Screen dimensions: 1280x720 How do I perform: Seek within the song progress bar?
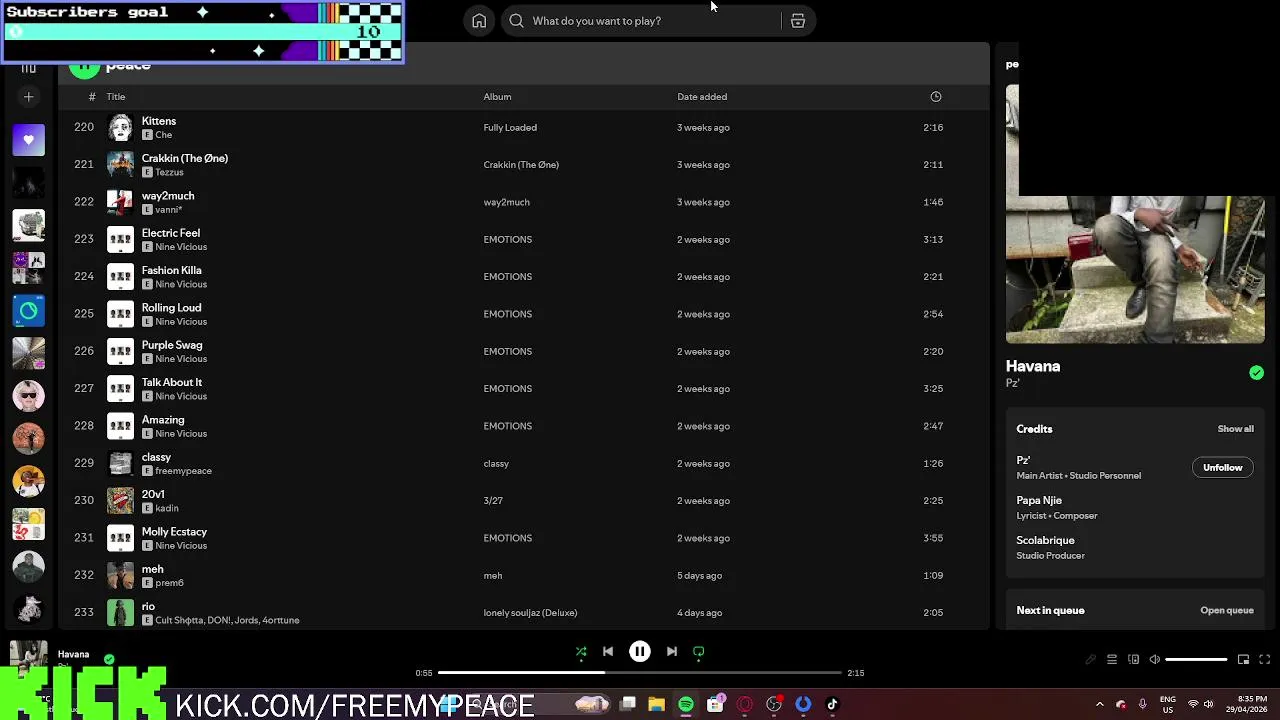point(640,673)
